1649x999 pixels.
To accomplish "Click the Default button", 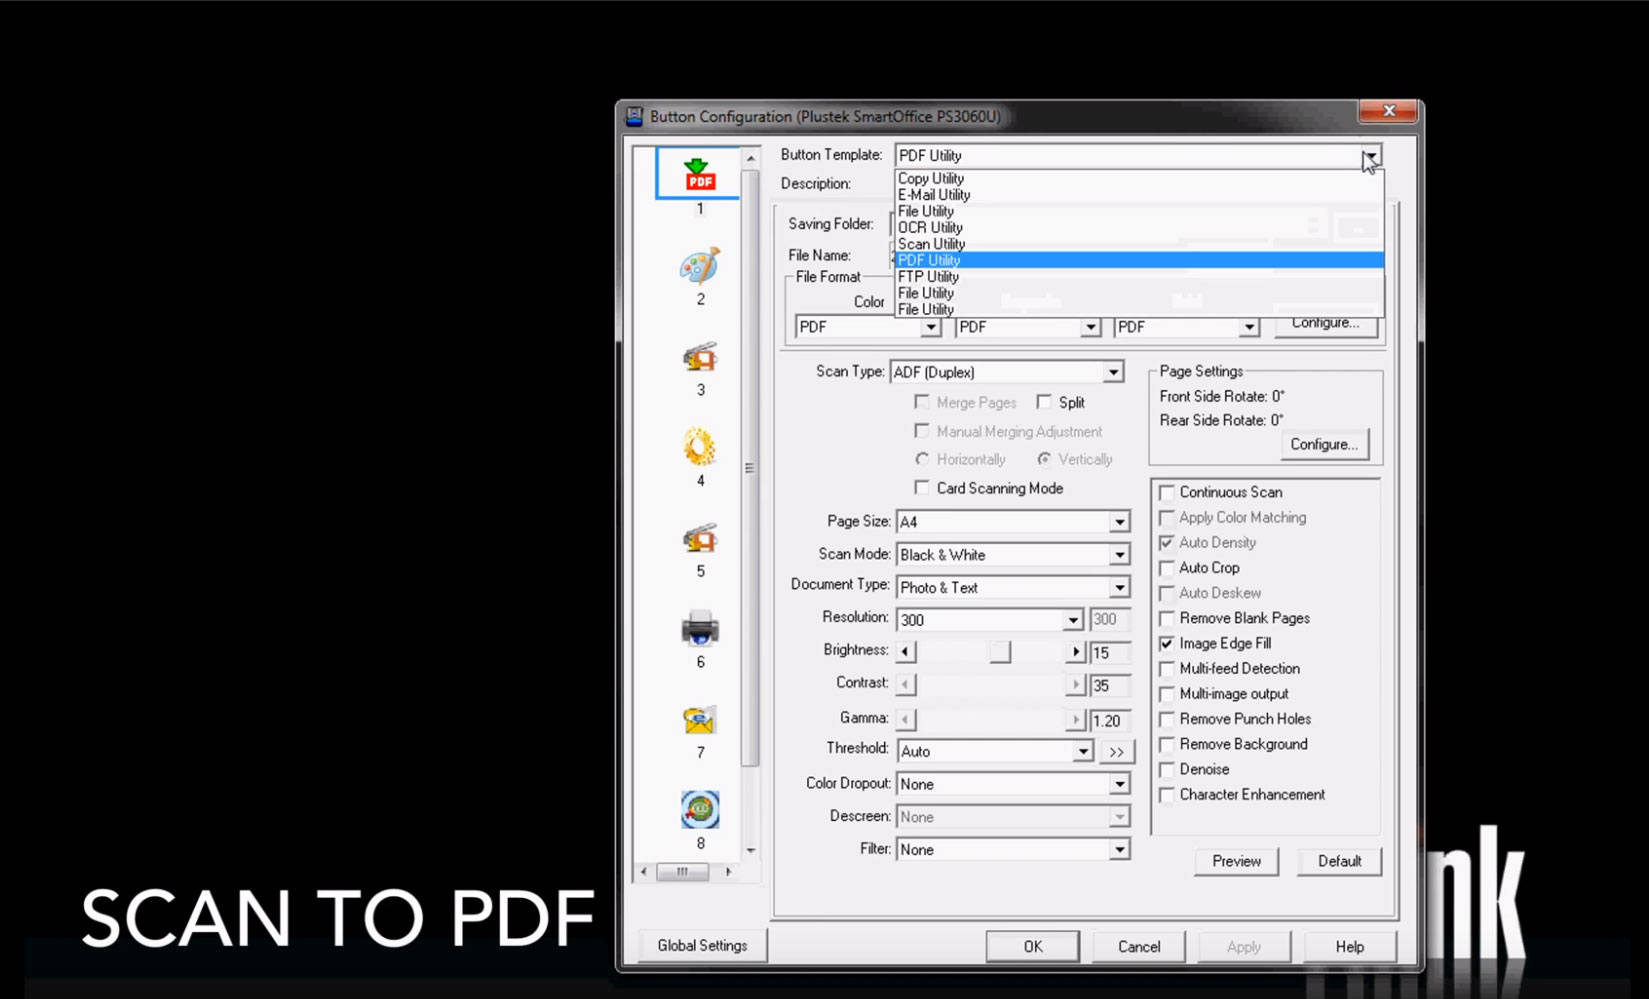I will tap(1339, 861).
